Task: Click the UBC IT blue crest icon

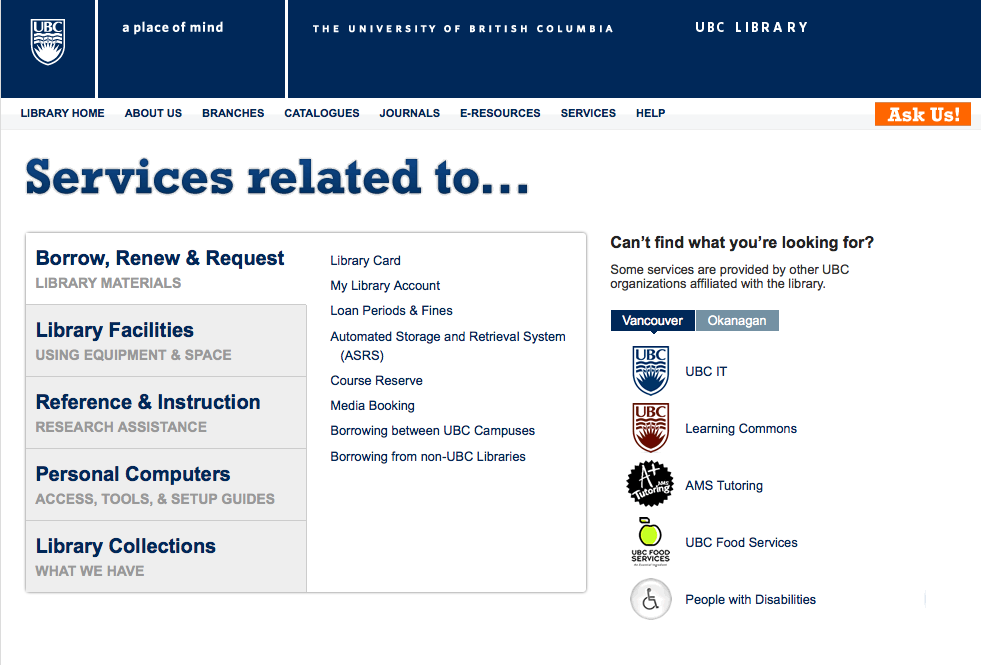Action: 651,370
